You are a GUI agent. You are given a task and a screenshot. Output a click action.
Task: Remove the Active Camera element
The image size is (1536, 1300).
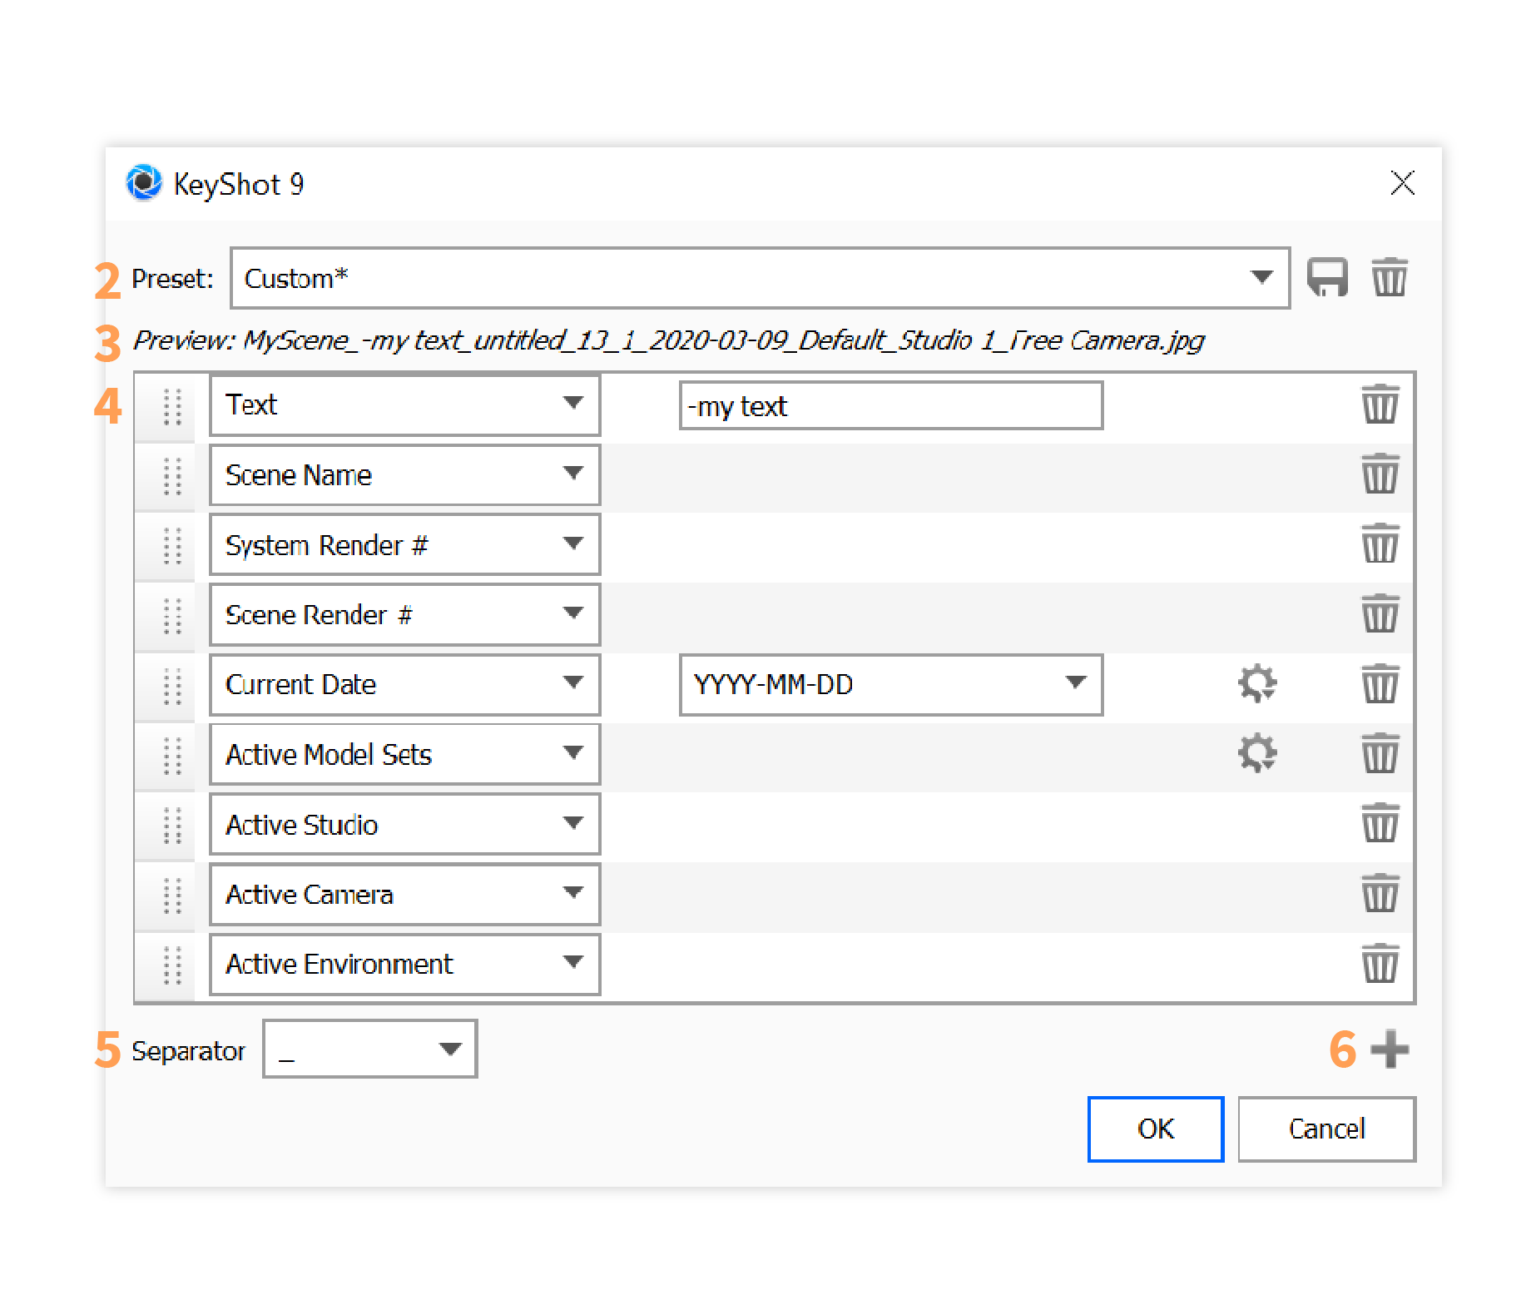pyautogui.click(x=1380, y=894)
